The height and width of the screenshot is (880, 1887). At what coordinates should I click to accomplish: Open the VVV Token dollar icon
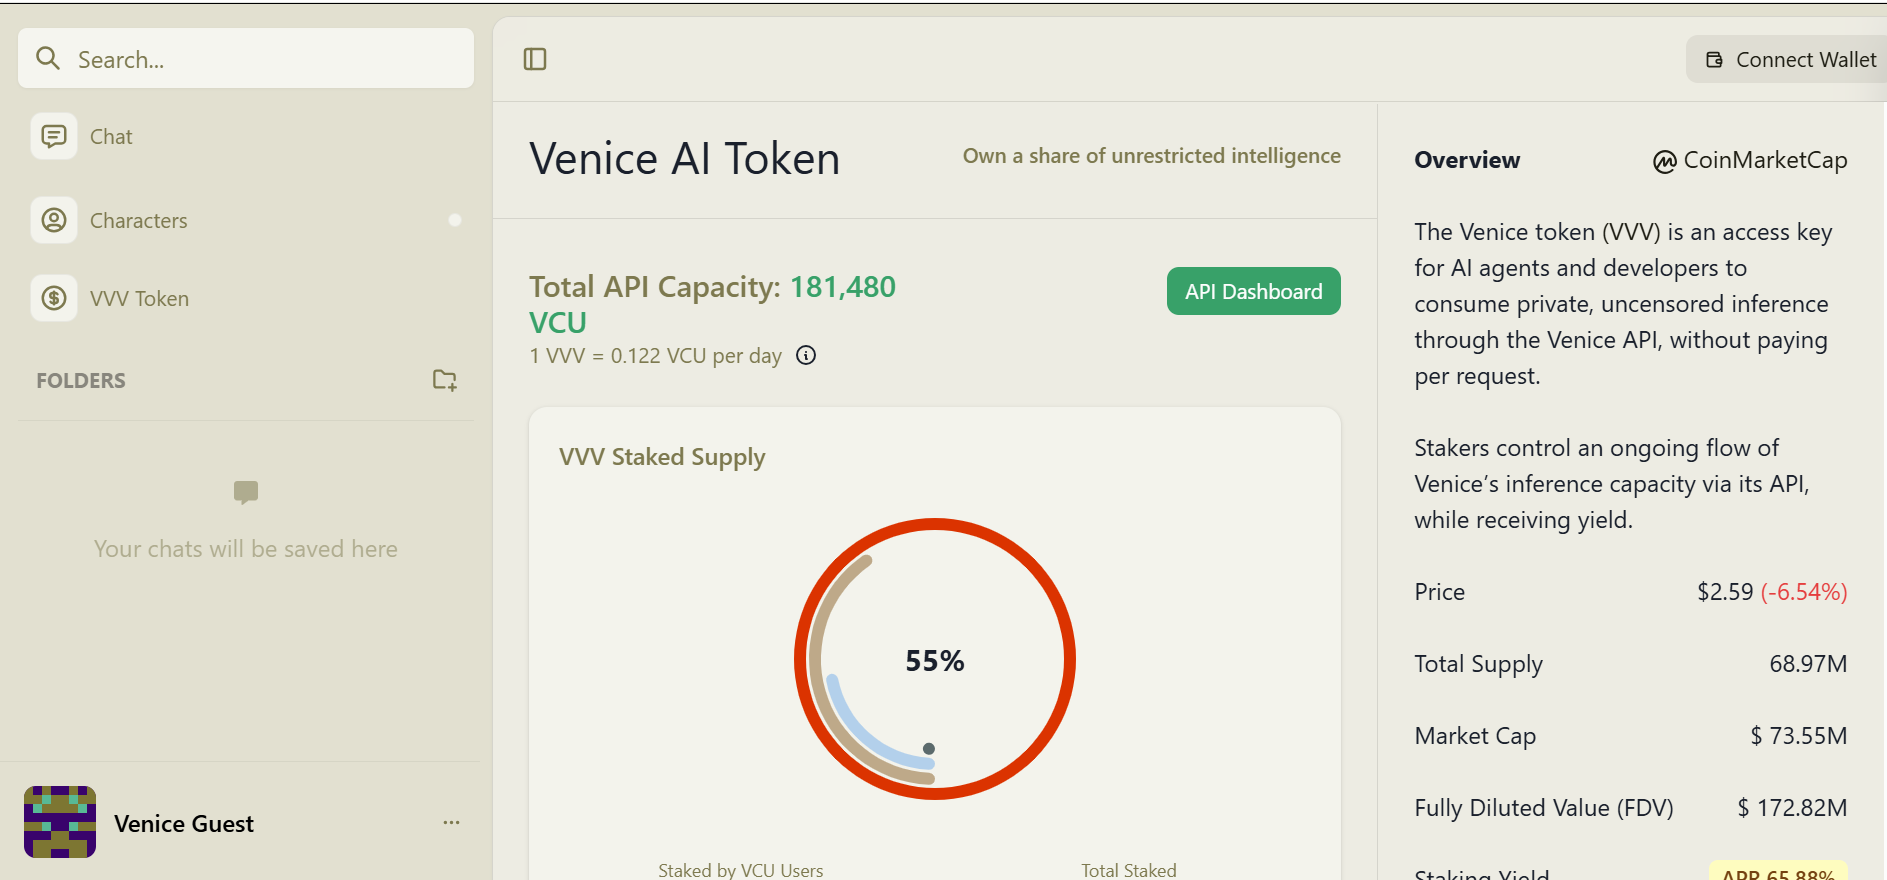54,298
